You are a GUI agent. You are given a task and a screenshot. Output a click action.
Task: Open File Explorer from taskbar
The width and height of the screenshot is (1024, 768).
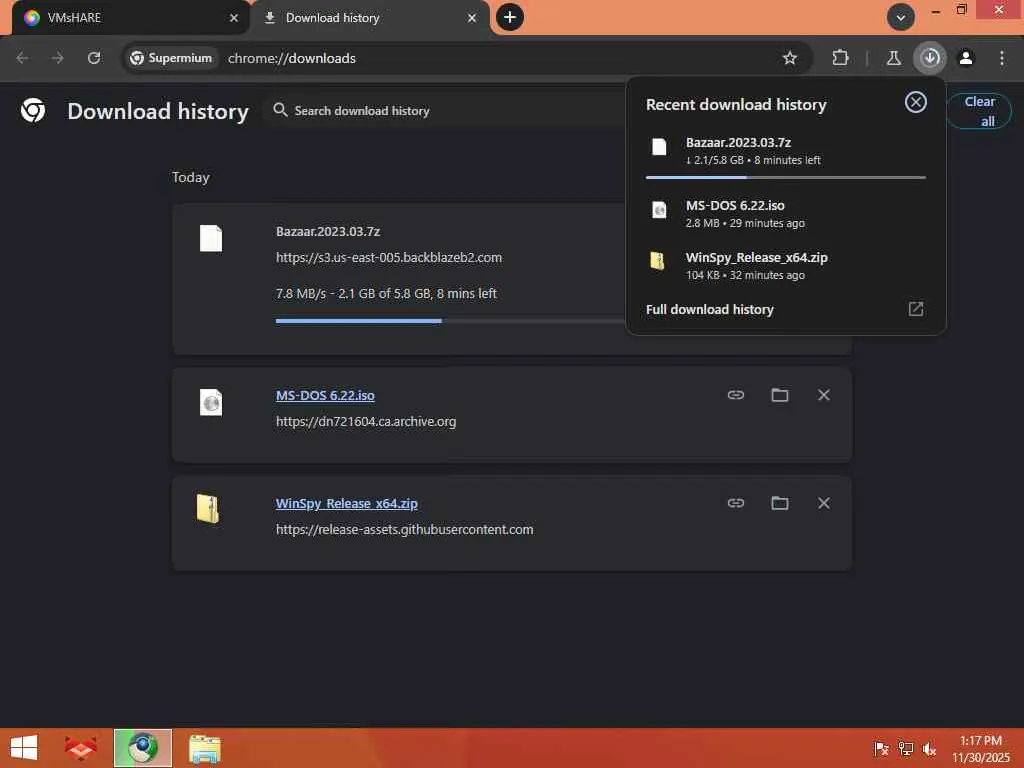[205, 748]
